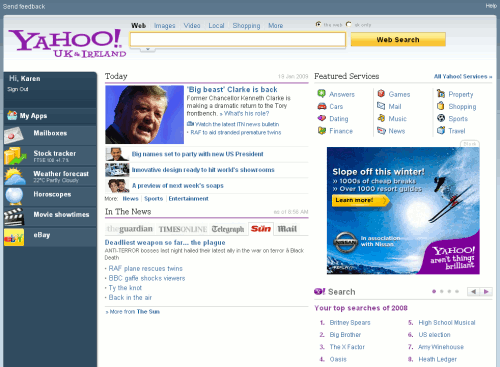Click the News service icon

click(381, 130)
